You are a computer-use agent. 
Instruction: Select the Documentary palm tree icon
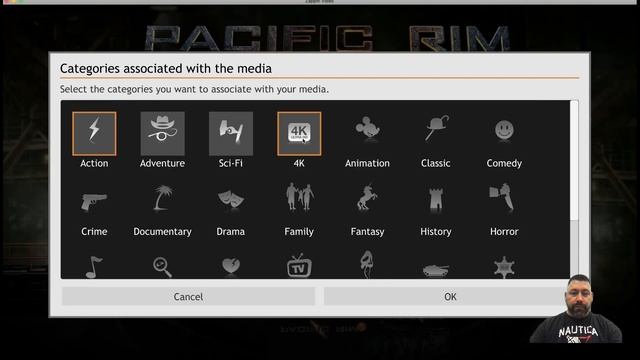tap(162, 198)
